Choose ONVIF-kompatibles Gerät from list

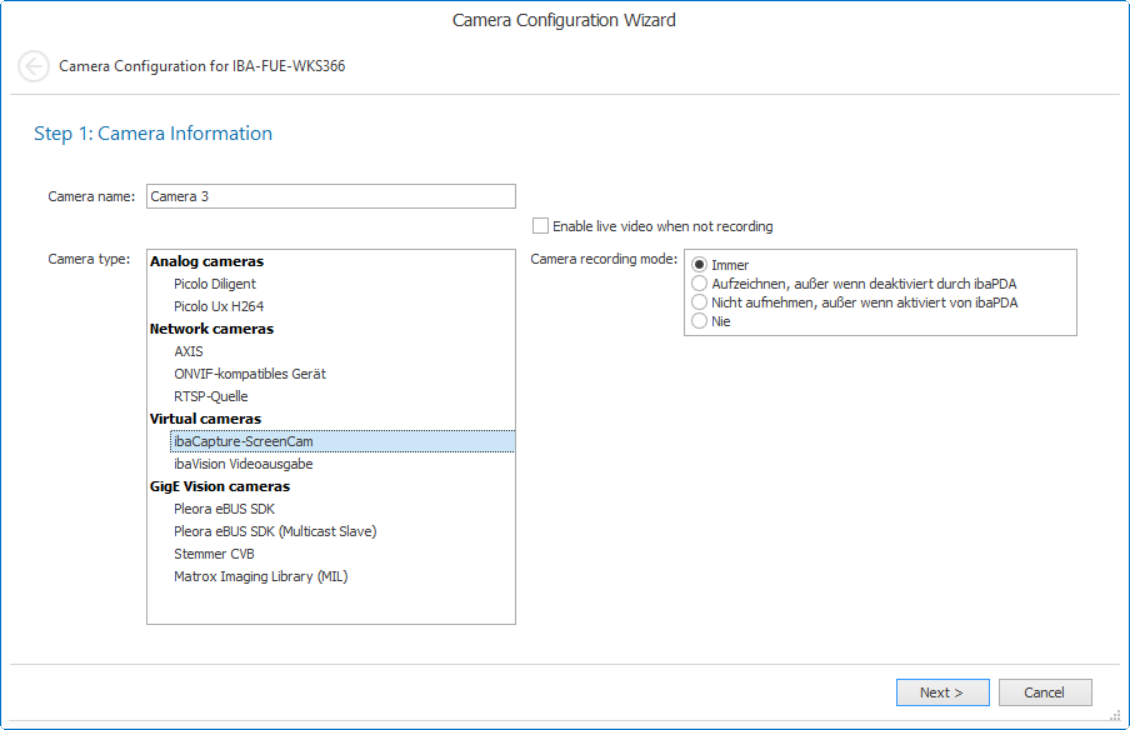tap(250, 374)
